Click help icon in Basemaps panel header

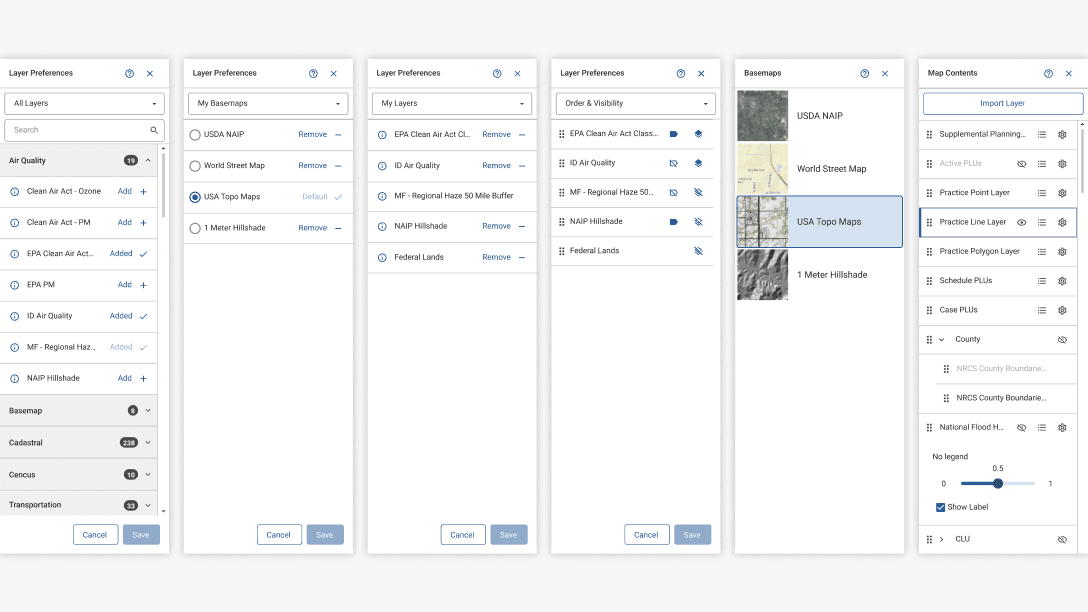(865, 73)
